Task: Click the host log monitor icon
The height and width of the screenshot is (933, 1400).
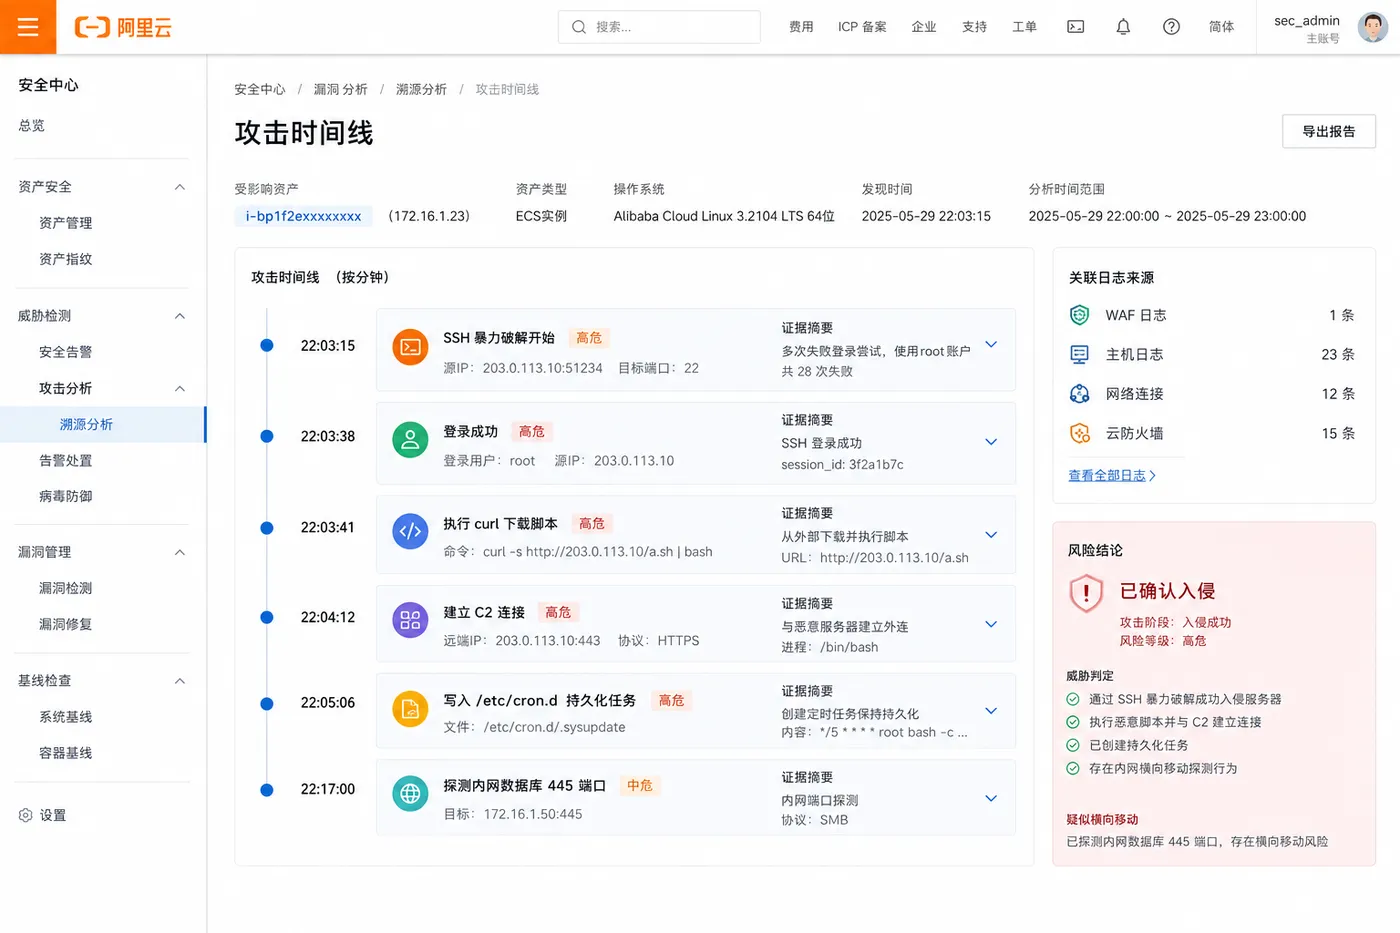Action: [x=1079, y=354]
